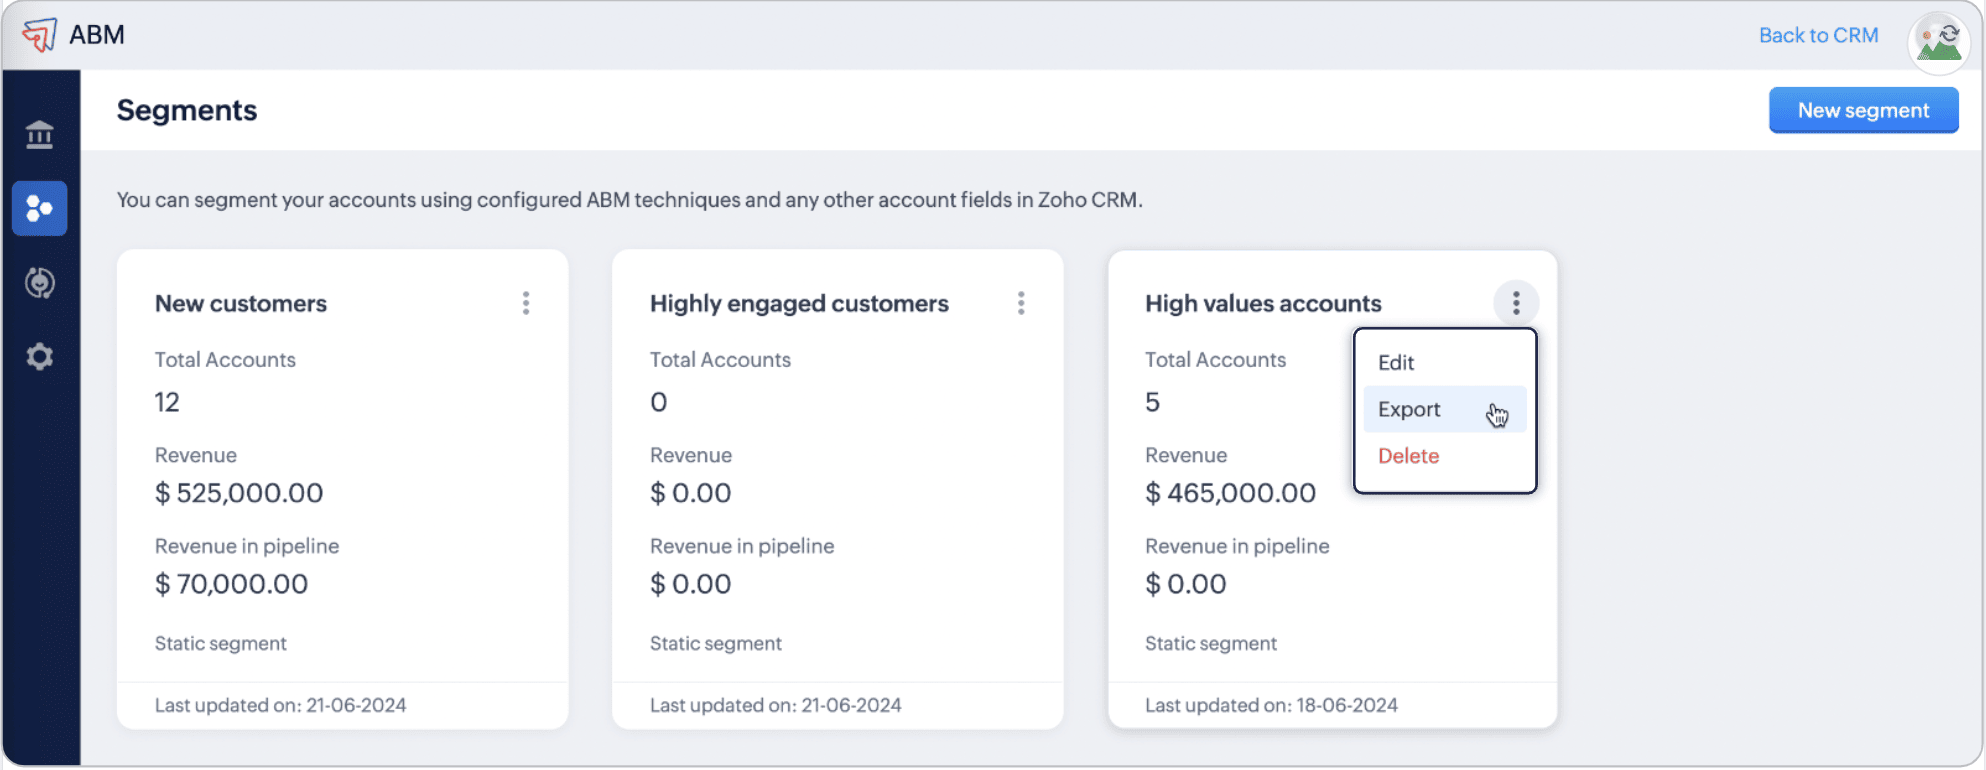Image resolution: width=1986 pixels, height=770 pixels.
Task: Open the Highly engaged customers segment title
Action: 799,303
